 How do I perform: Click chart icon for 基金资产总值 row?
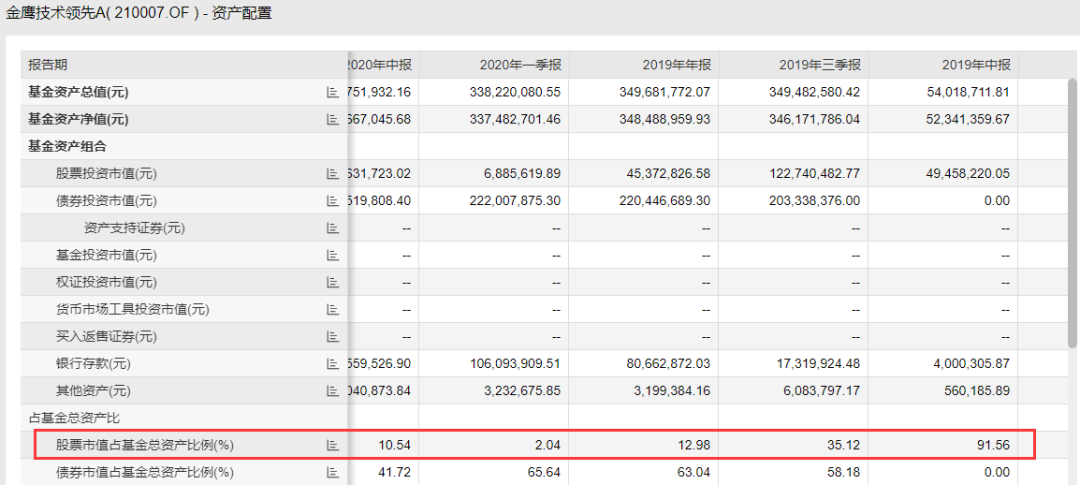(x=333, y=92)
